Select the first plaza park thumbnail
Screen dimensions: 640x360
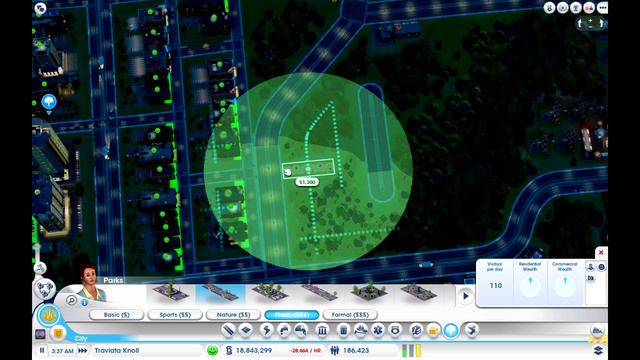170,292
